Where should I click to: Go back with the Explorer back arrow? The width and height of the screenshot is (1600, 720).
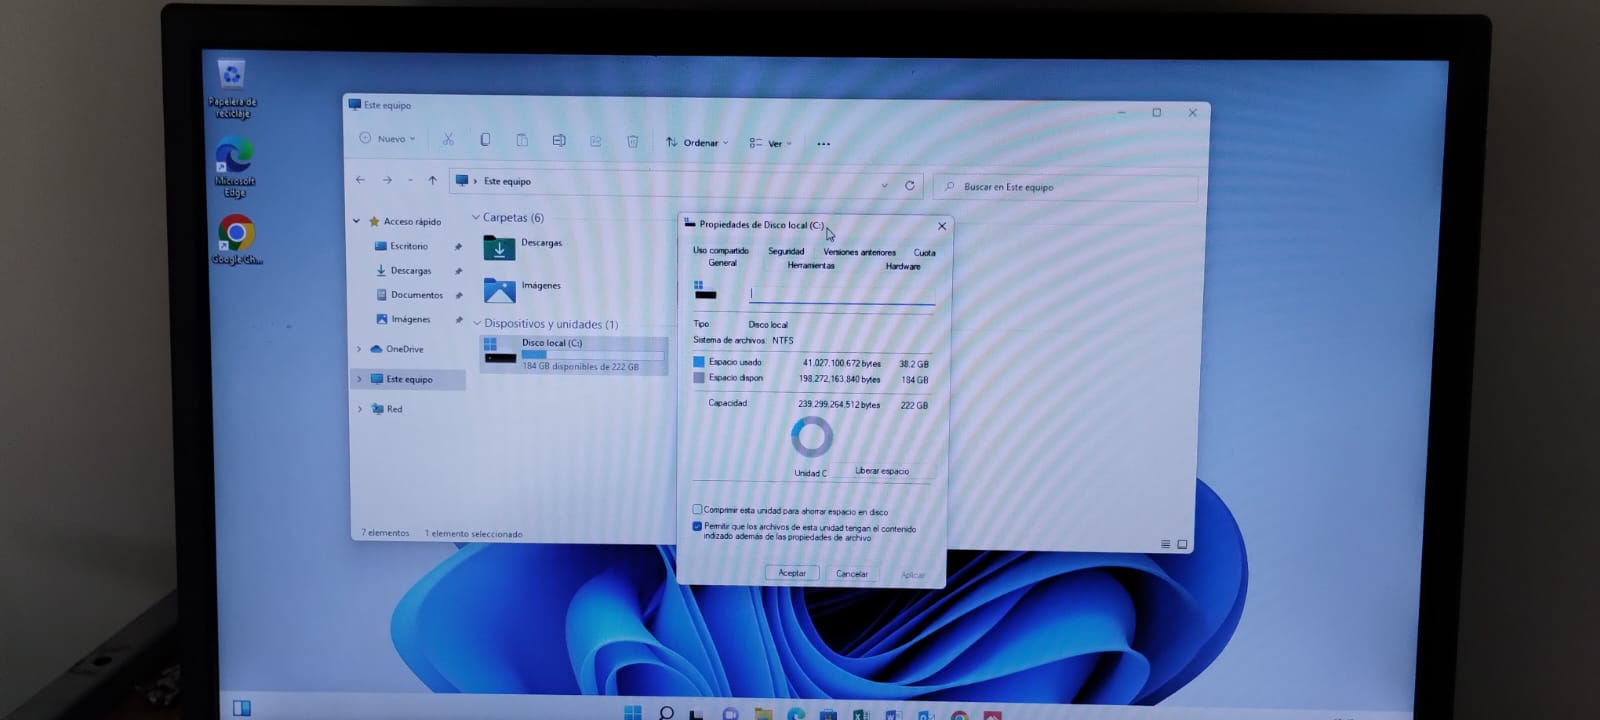(x=360, y=180)
